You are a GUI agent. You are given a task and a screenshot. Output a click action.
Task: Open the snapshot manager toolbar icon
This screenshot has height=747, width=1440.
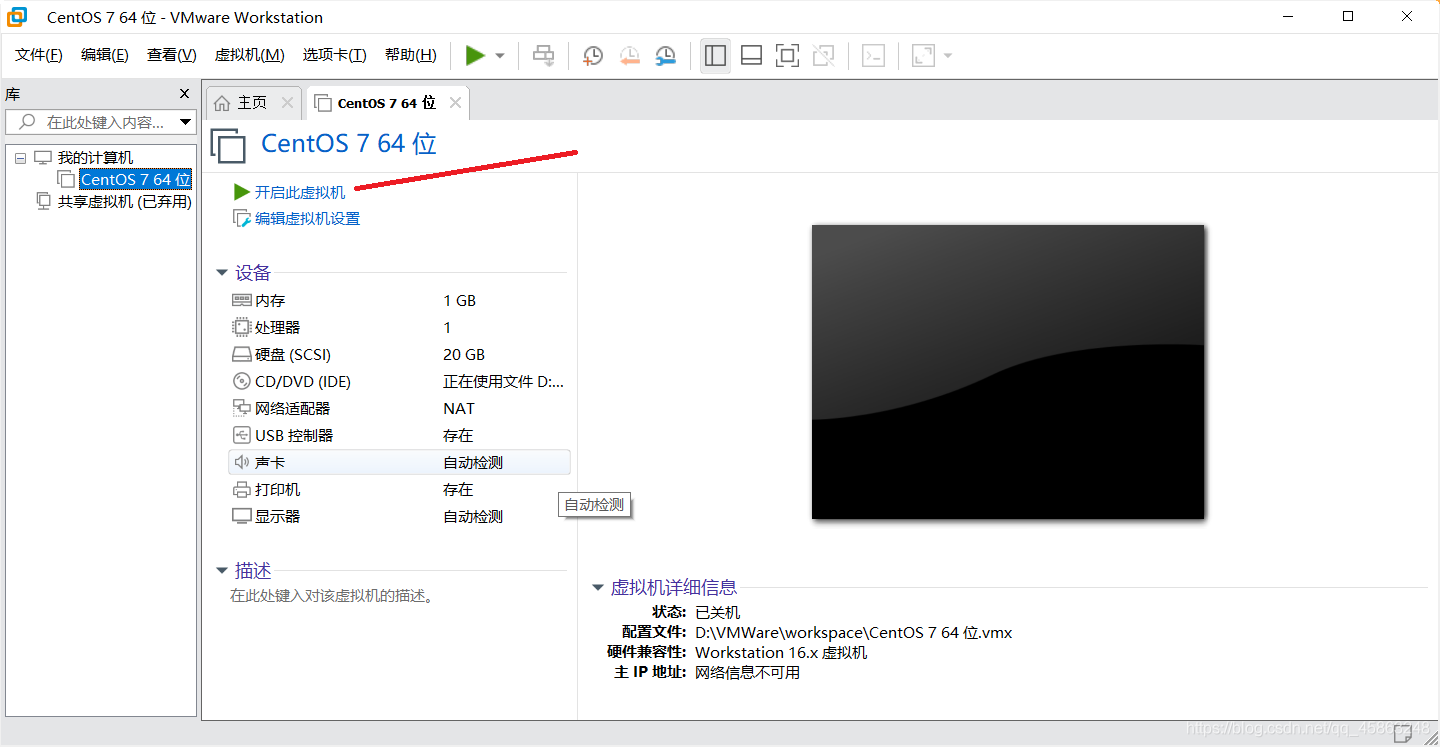pos(665,56)
